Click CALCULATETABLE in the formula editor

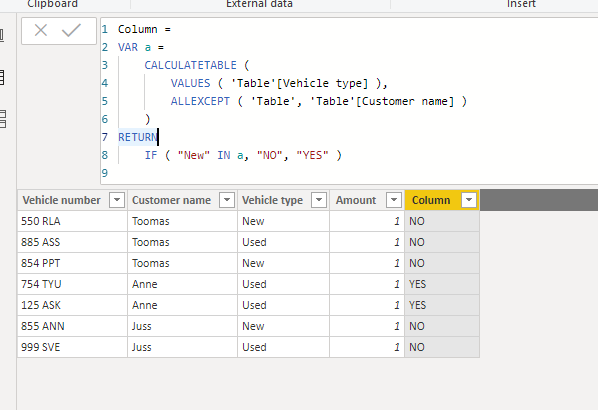click(x=190, y=65)
